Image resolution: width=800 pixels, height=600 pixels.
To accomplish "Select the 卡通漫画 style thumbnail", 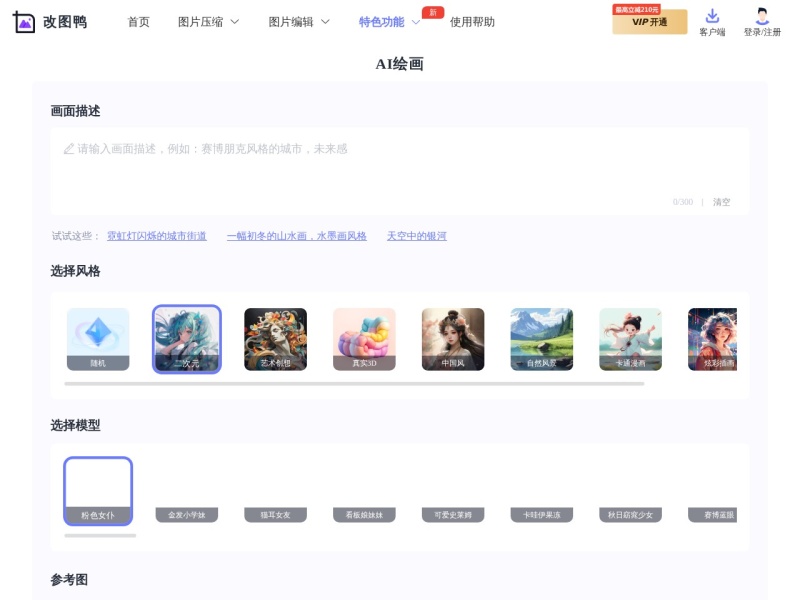I will (631, 339).
